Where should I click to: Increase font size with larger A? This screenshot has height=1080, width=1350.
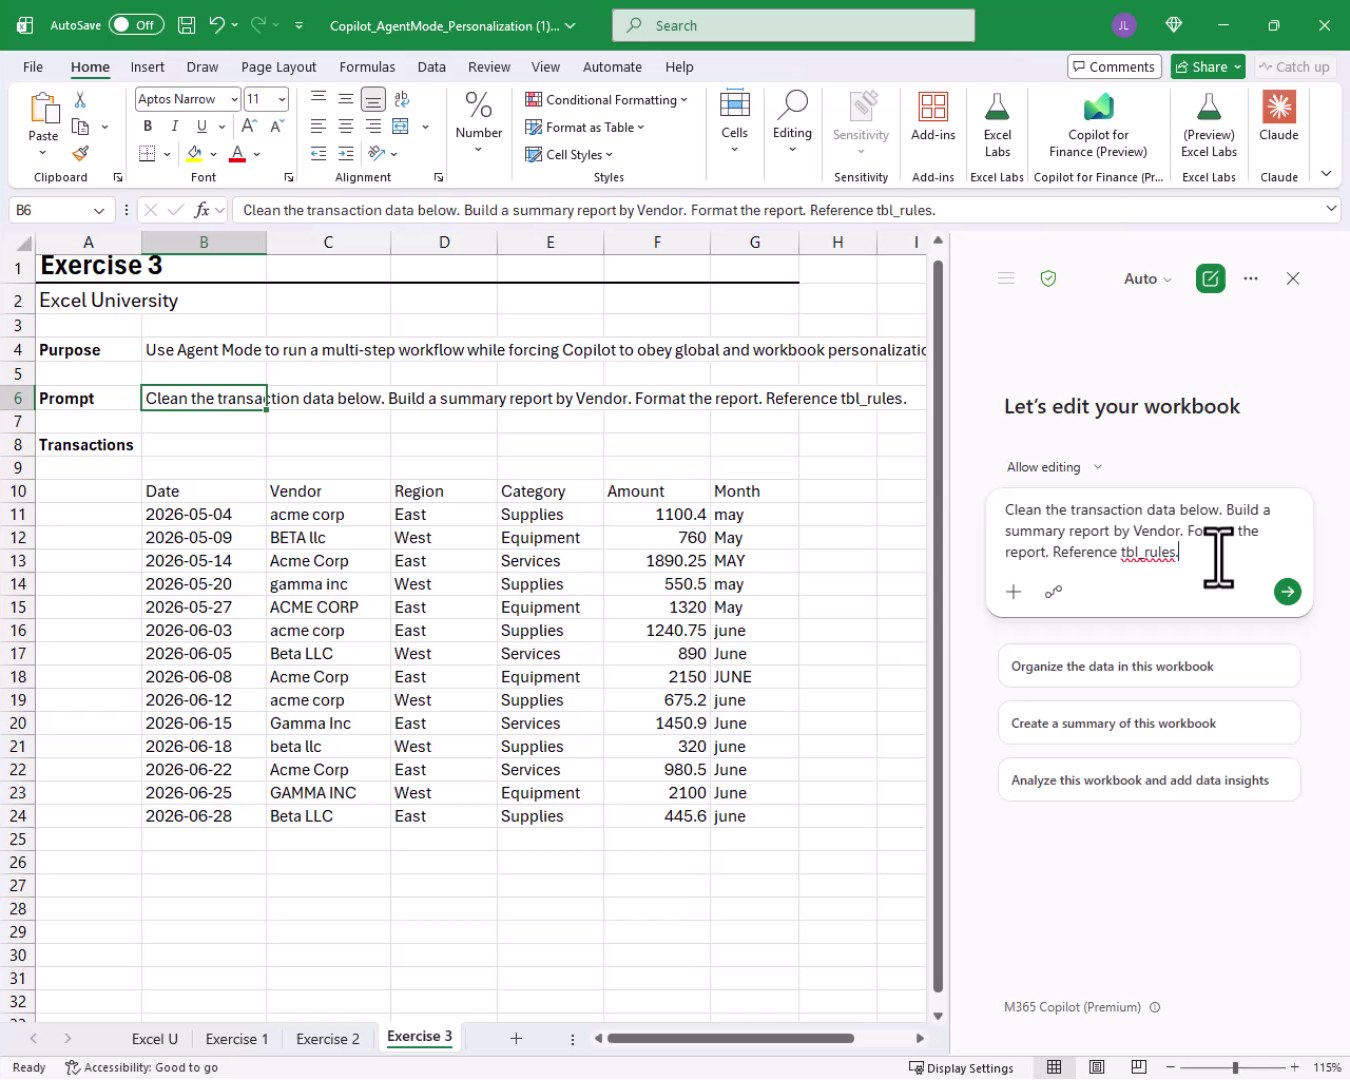coord(249,126)
